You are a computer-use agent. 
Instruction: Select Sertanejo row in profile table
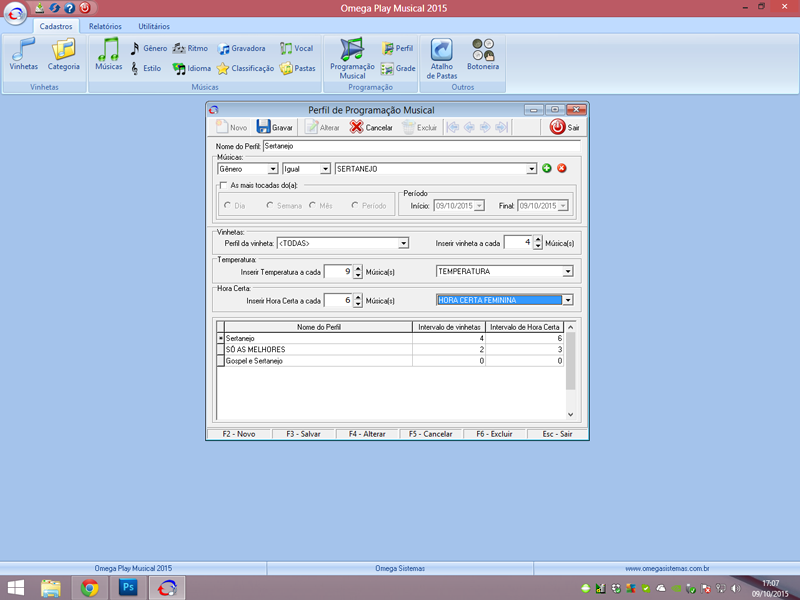click(390, 338)
